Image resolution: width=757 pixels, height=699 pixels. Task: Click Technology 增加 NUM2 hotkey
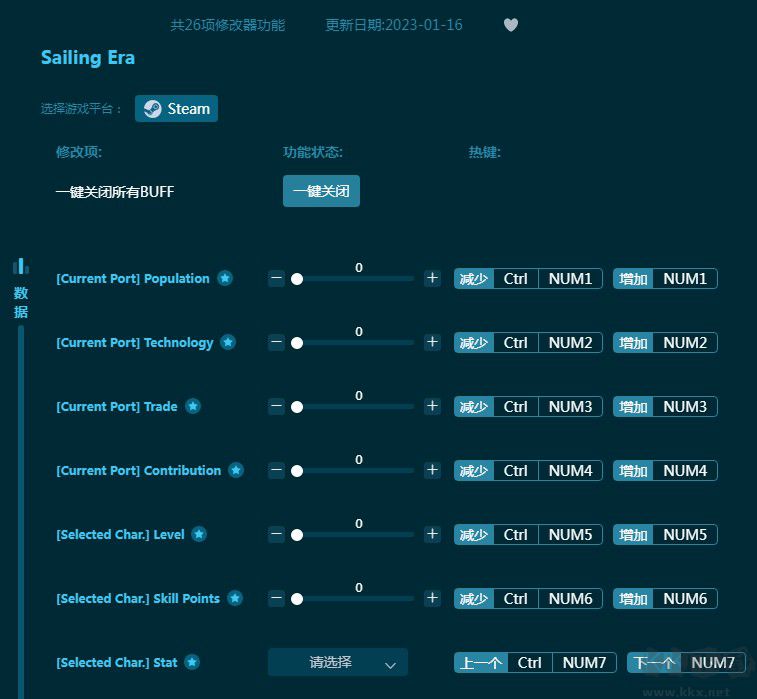(x=665, y=343)
